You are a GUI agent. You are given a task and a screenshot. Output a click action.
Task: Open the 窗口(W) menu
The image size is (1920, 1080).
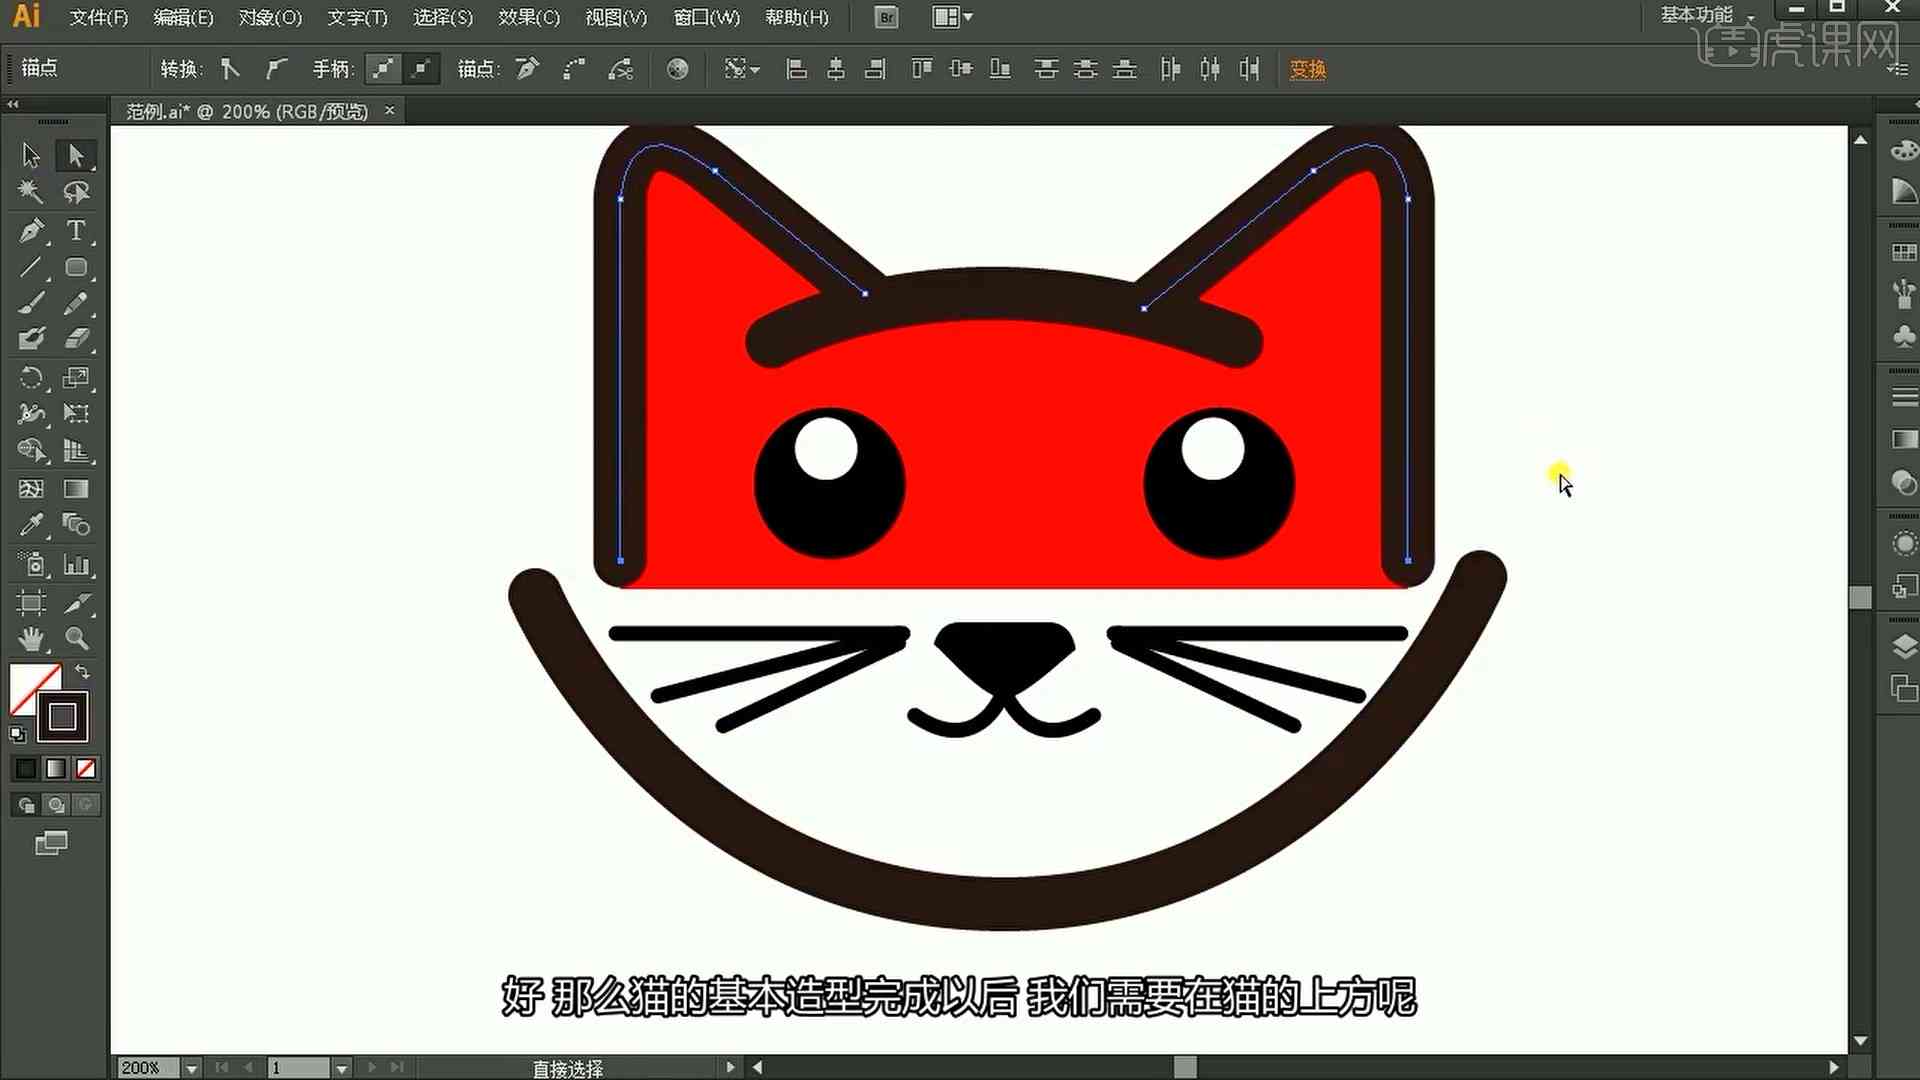[707, 17]
